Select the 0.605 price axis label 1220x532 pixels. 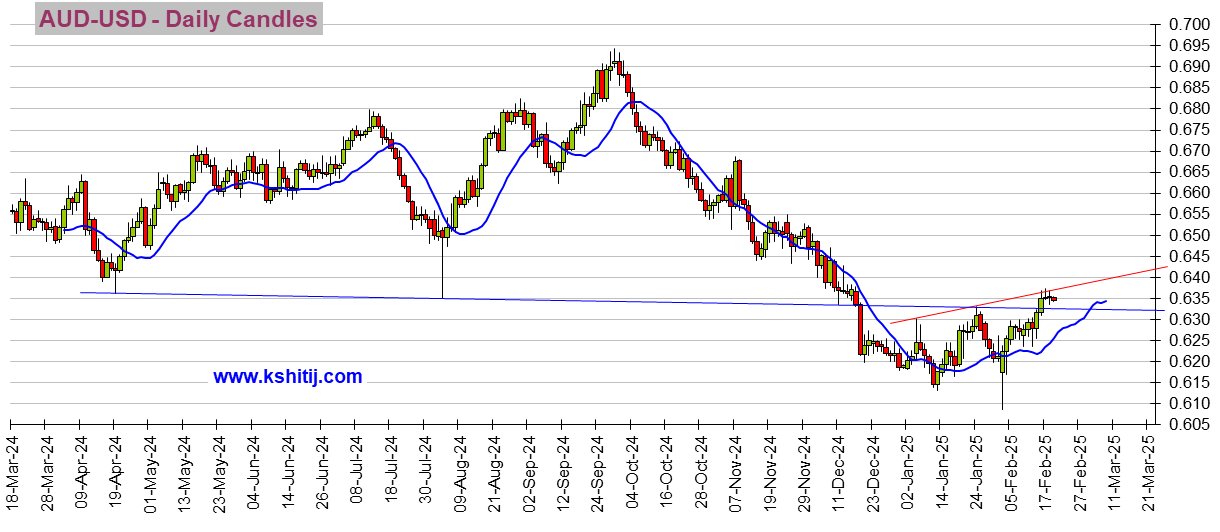coord(1190,425)
